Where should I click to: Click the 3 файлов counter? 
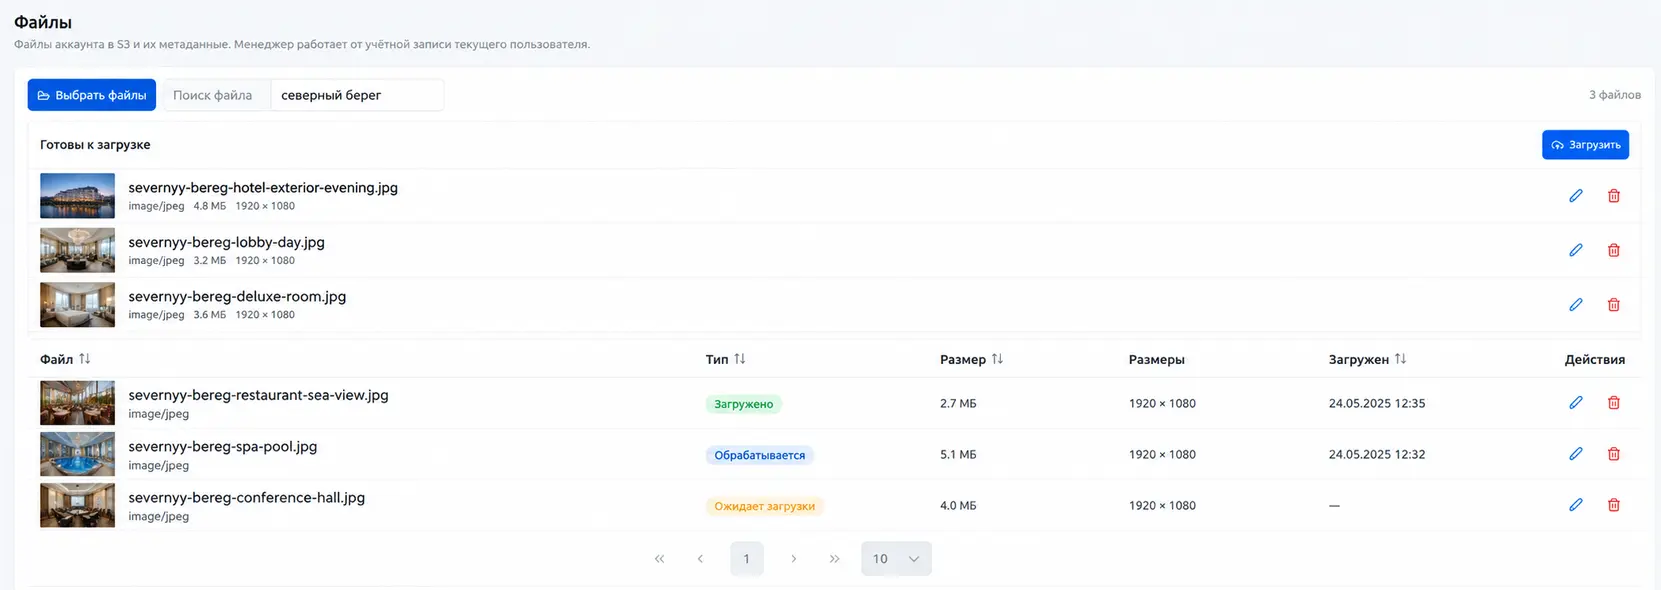pyautogui.click(x=1615, y=95)
